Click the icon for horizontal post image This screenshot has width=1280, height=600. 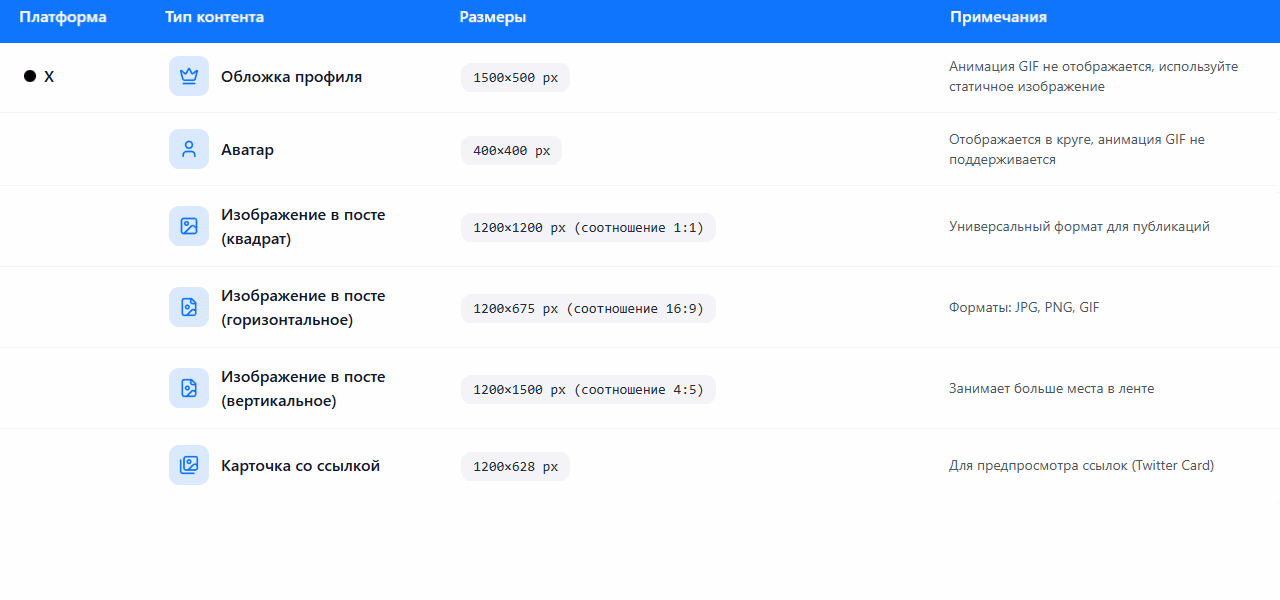click(189, 307)
